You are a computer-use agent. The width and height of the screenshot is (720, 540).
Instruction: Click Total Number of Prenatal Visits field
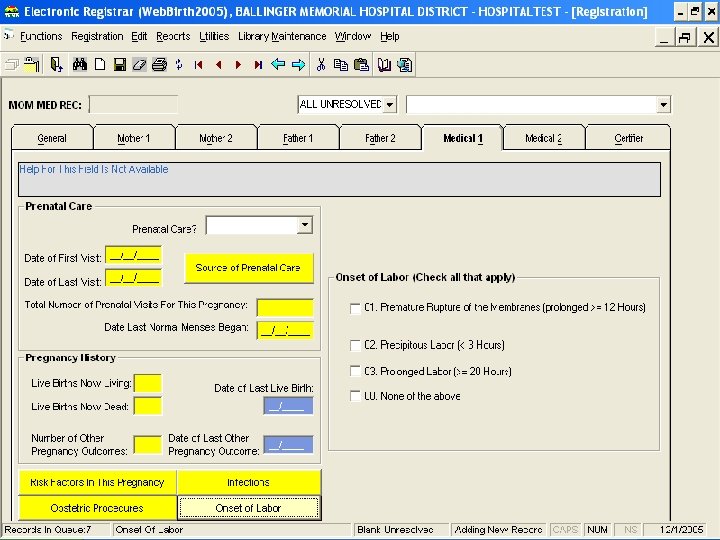(x=285, y=307)
